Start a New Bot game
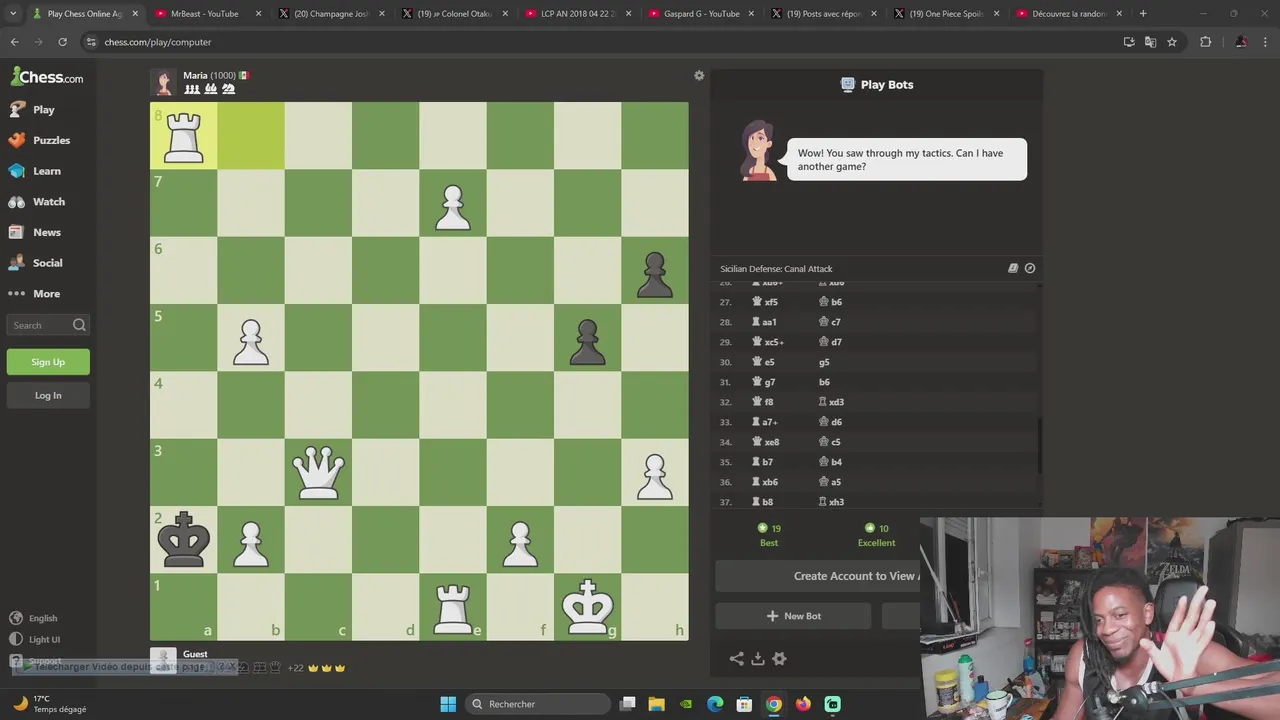This screenshot has width=1280, height=720. pos(793,616)
